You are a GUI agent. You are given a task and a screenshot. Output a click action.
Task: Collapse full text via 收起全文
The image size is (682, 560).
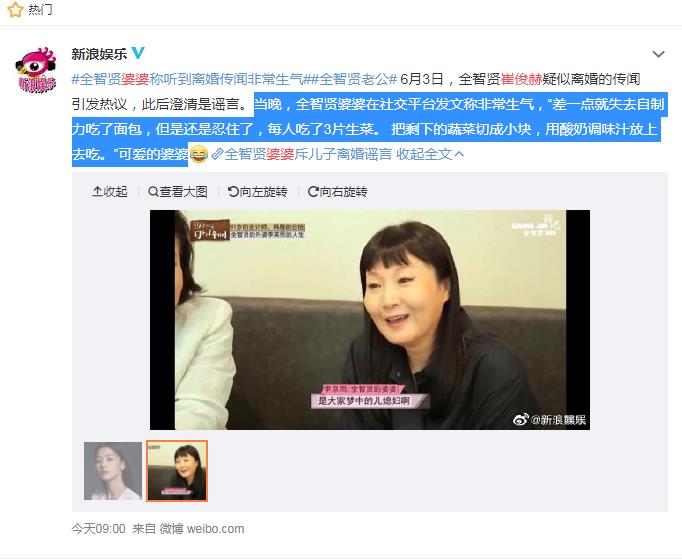pos(430,154)
